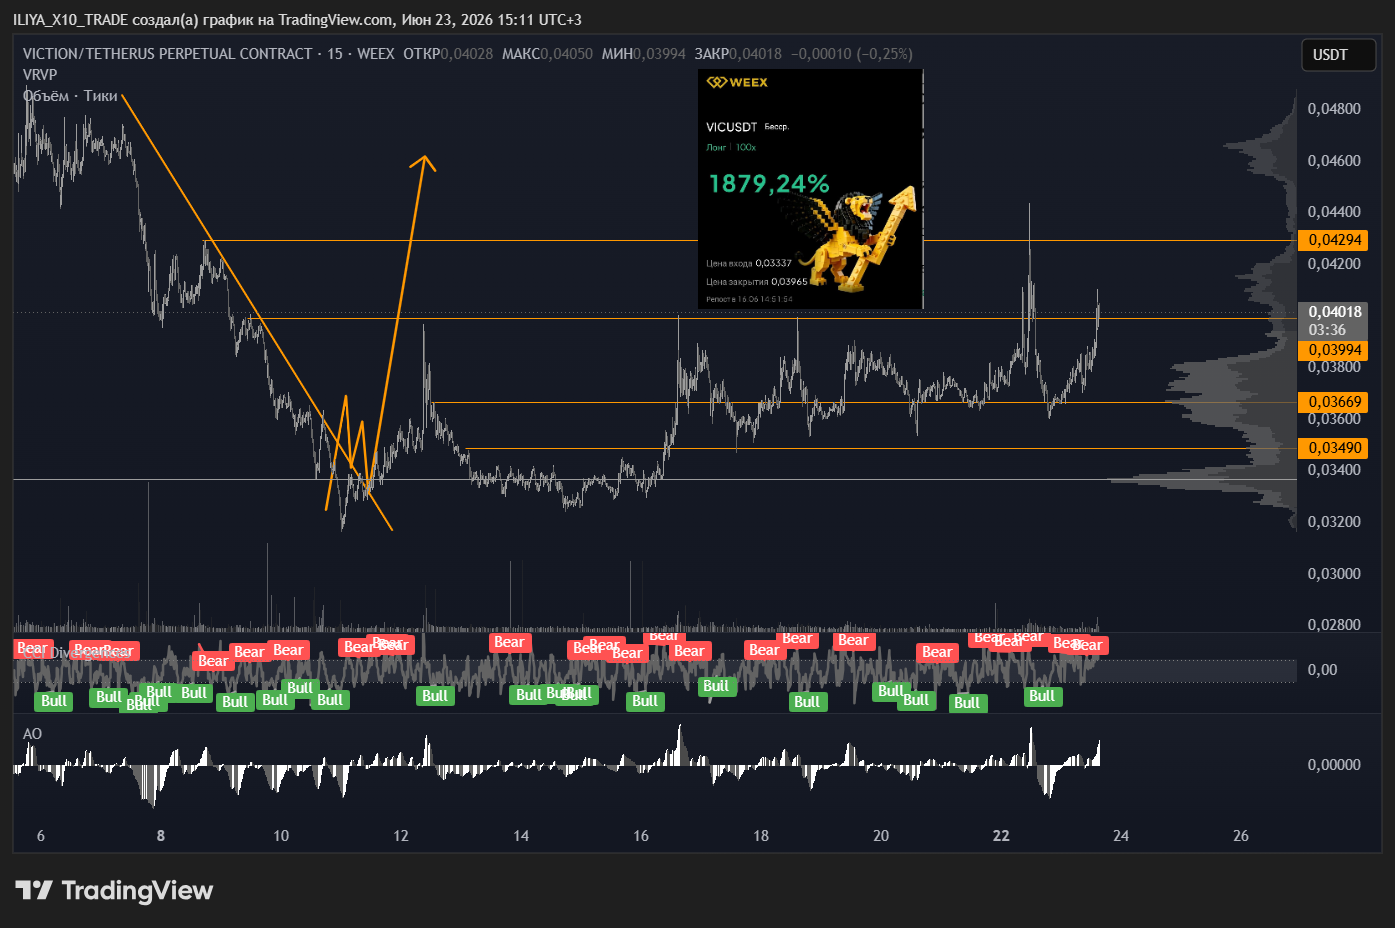Click current price label 0,04018

[1334, 312]
